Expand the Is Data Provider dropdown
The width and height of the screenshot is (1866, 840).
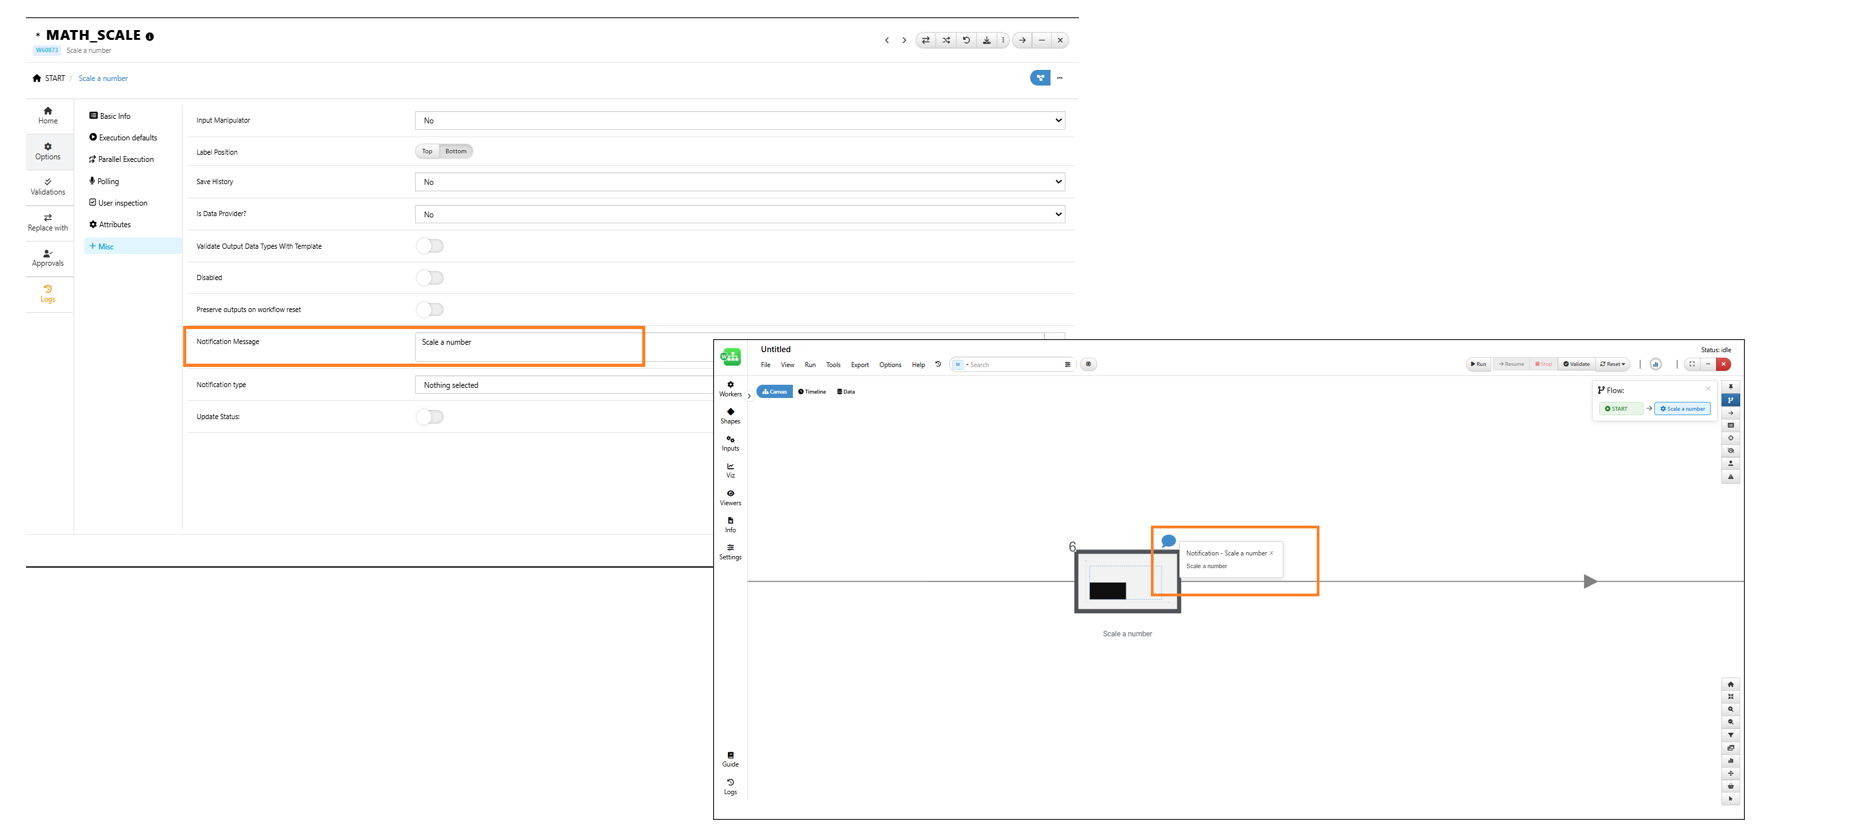click(x=739, y=214)
